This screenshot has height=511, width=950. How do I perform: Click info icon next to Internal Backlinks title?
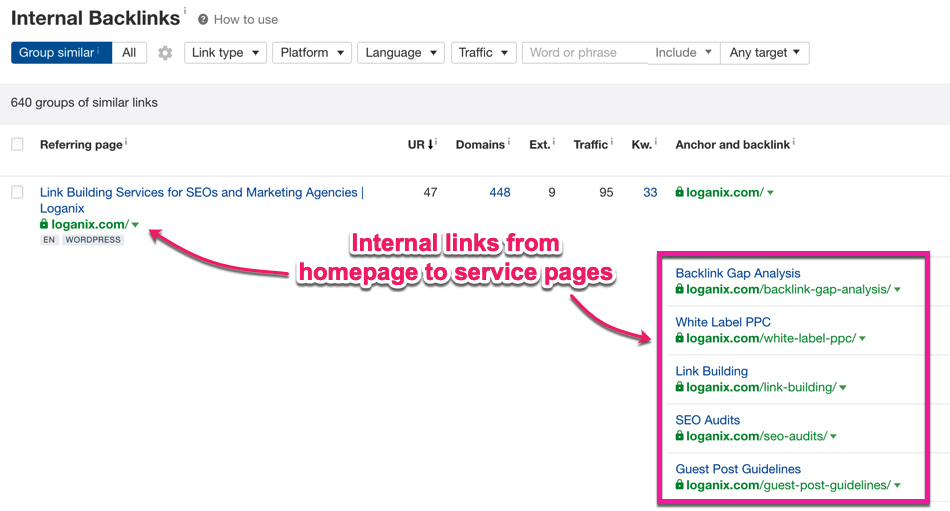point(185,10)
